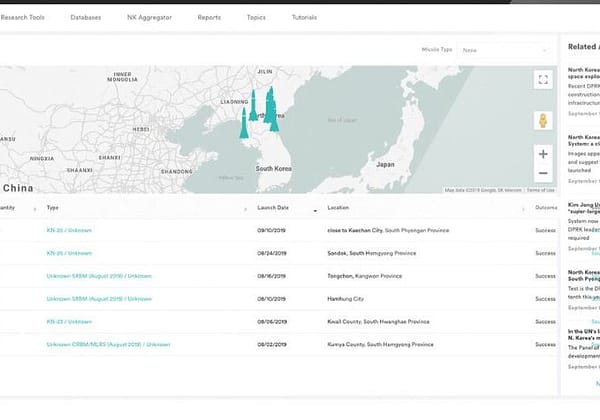Open the Research Tools menu

(23, 17)
